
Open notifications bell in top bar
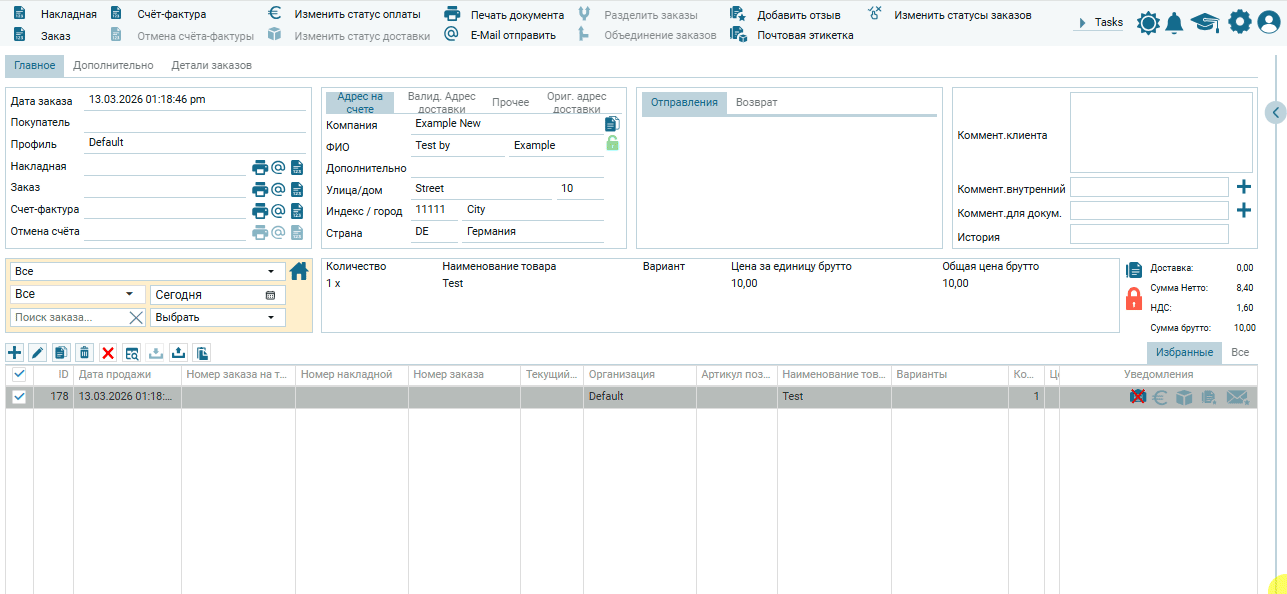1174,22
